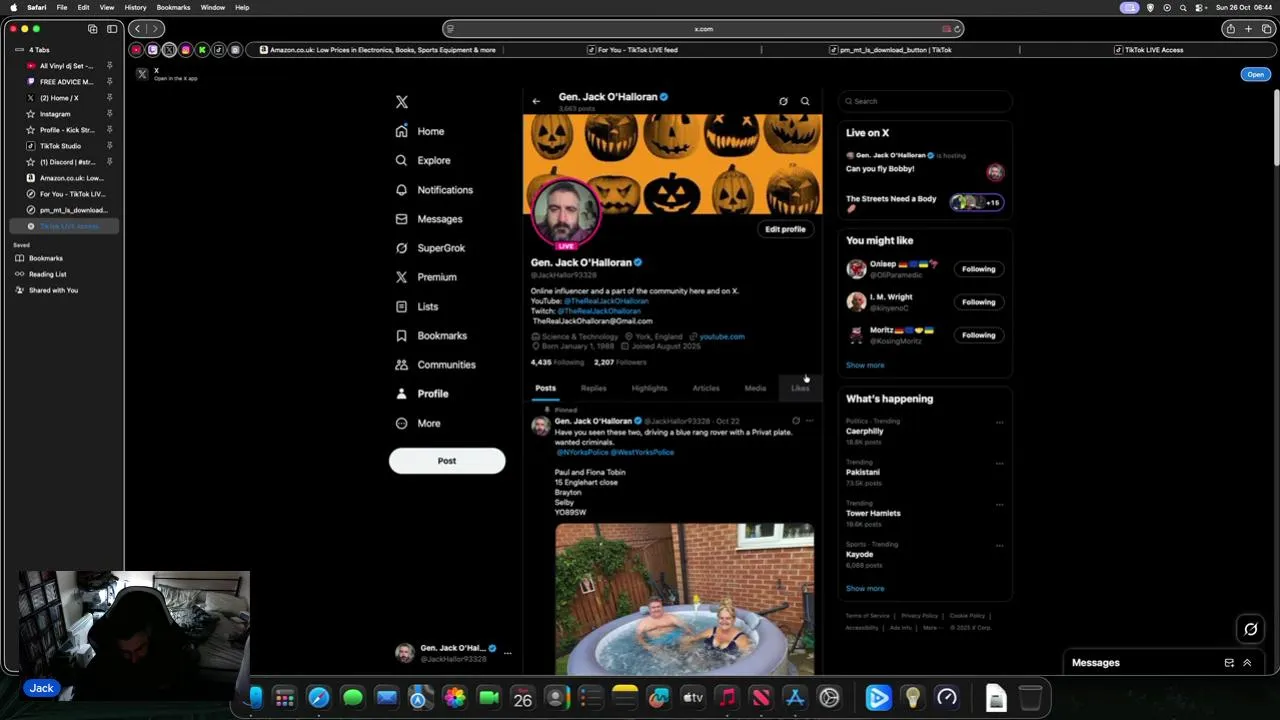Image resolution: width=1280 pixels, height=720 pixels.
Task: Toggle Following for Onisep
Action: tap(978, 269)
